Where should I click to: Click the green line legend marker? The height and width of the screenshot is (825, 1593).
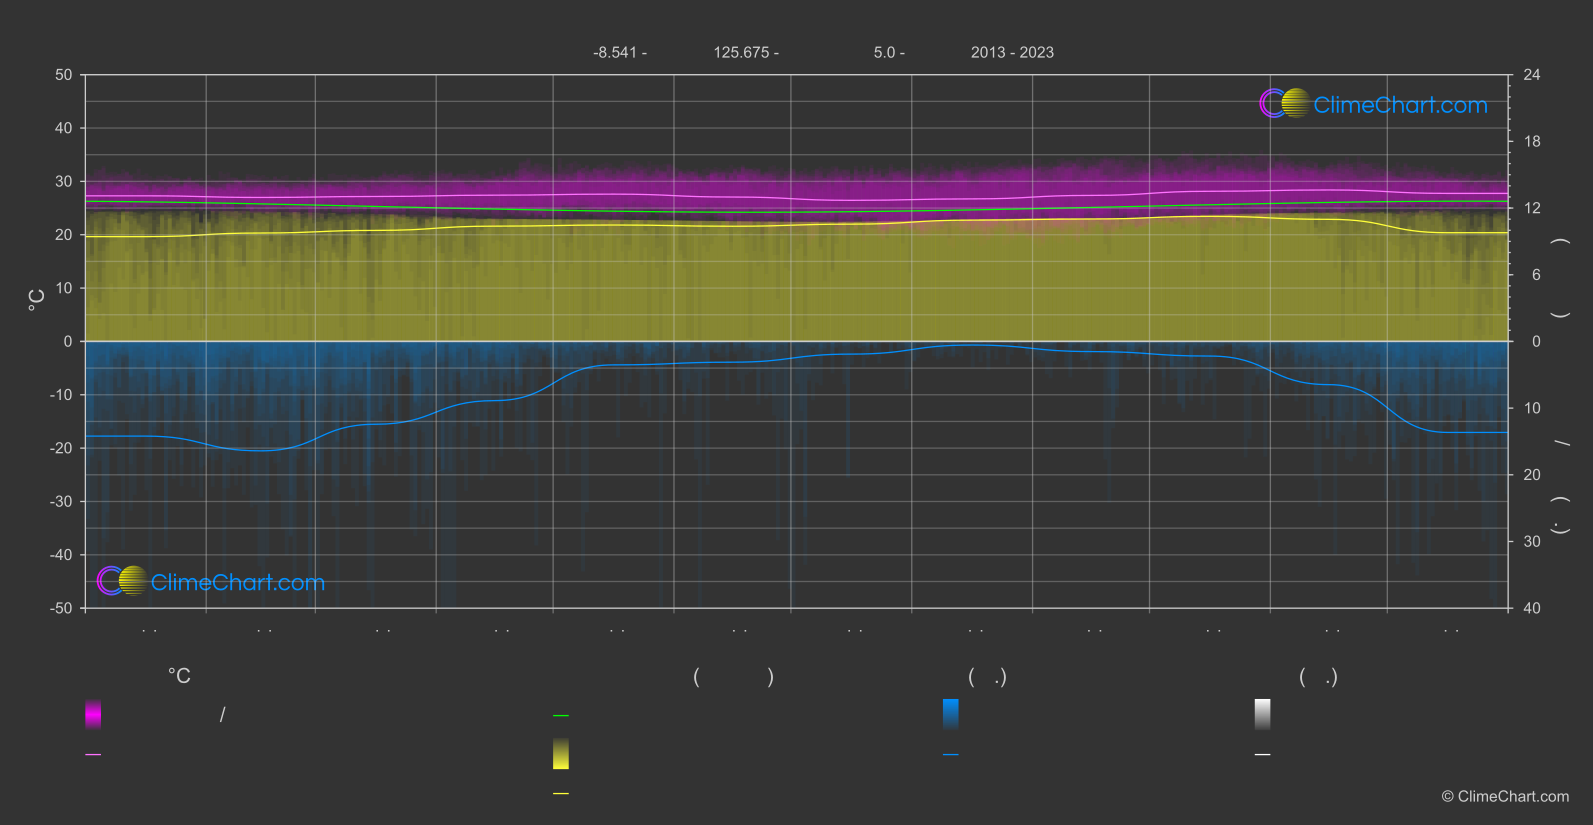pyautogui.click(x=561, y=716)
